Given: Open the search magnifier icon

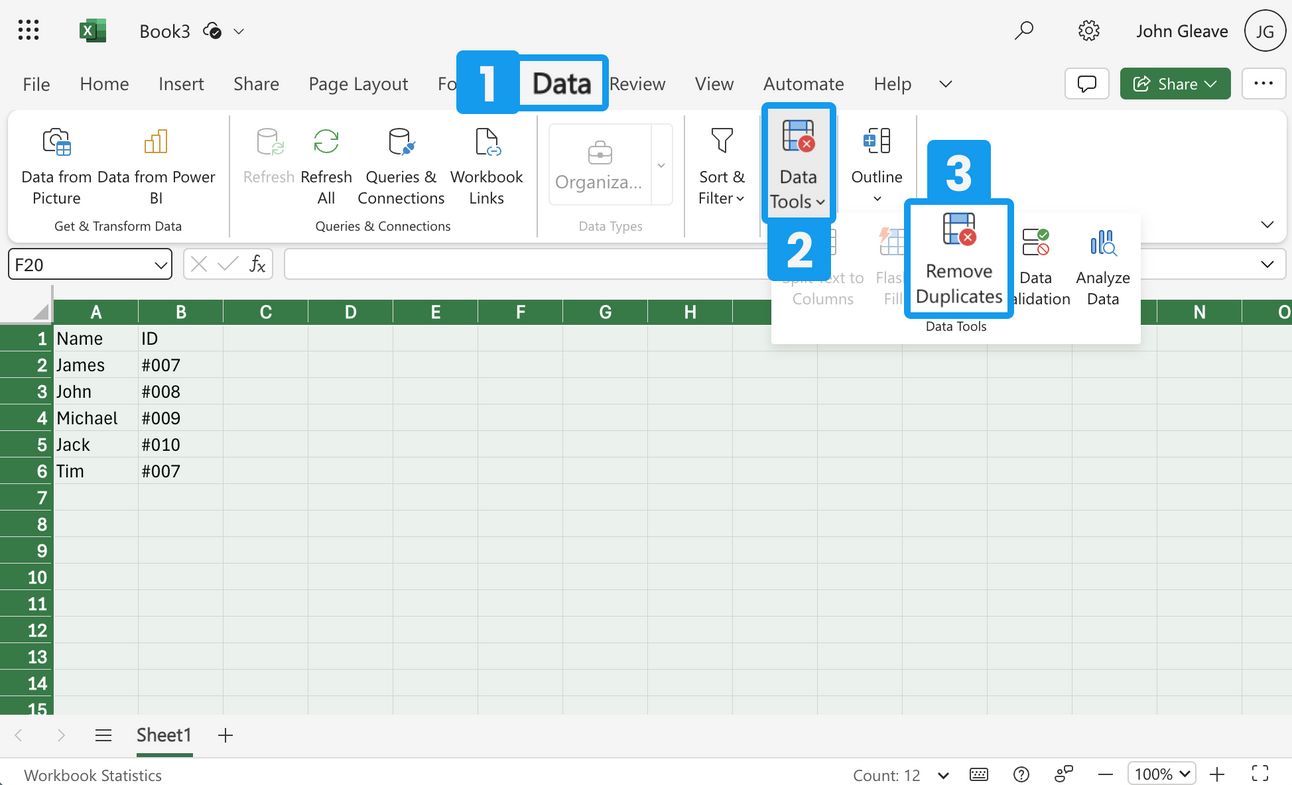Looking at the screenshot, I should (1024, 31).
